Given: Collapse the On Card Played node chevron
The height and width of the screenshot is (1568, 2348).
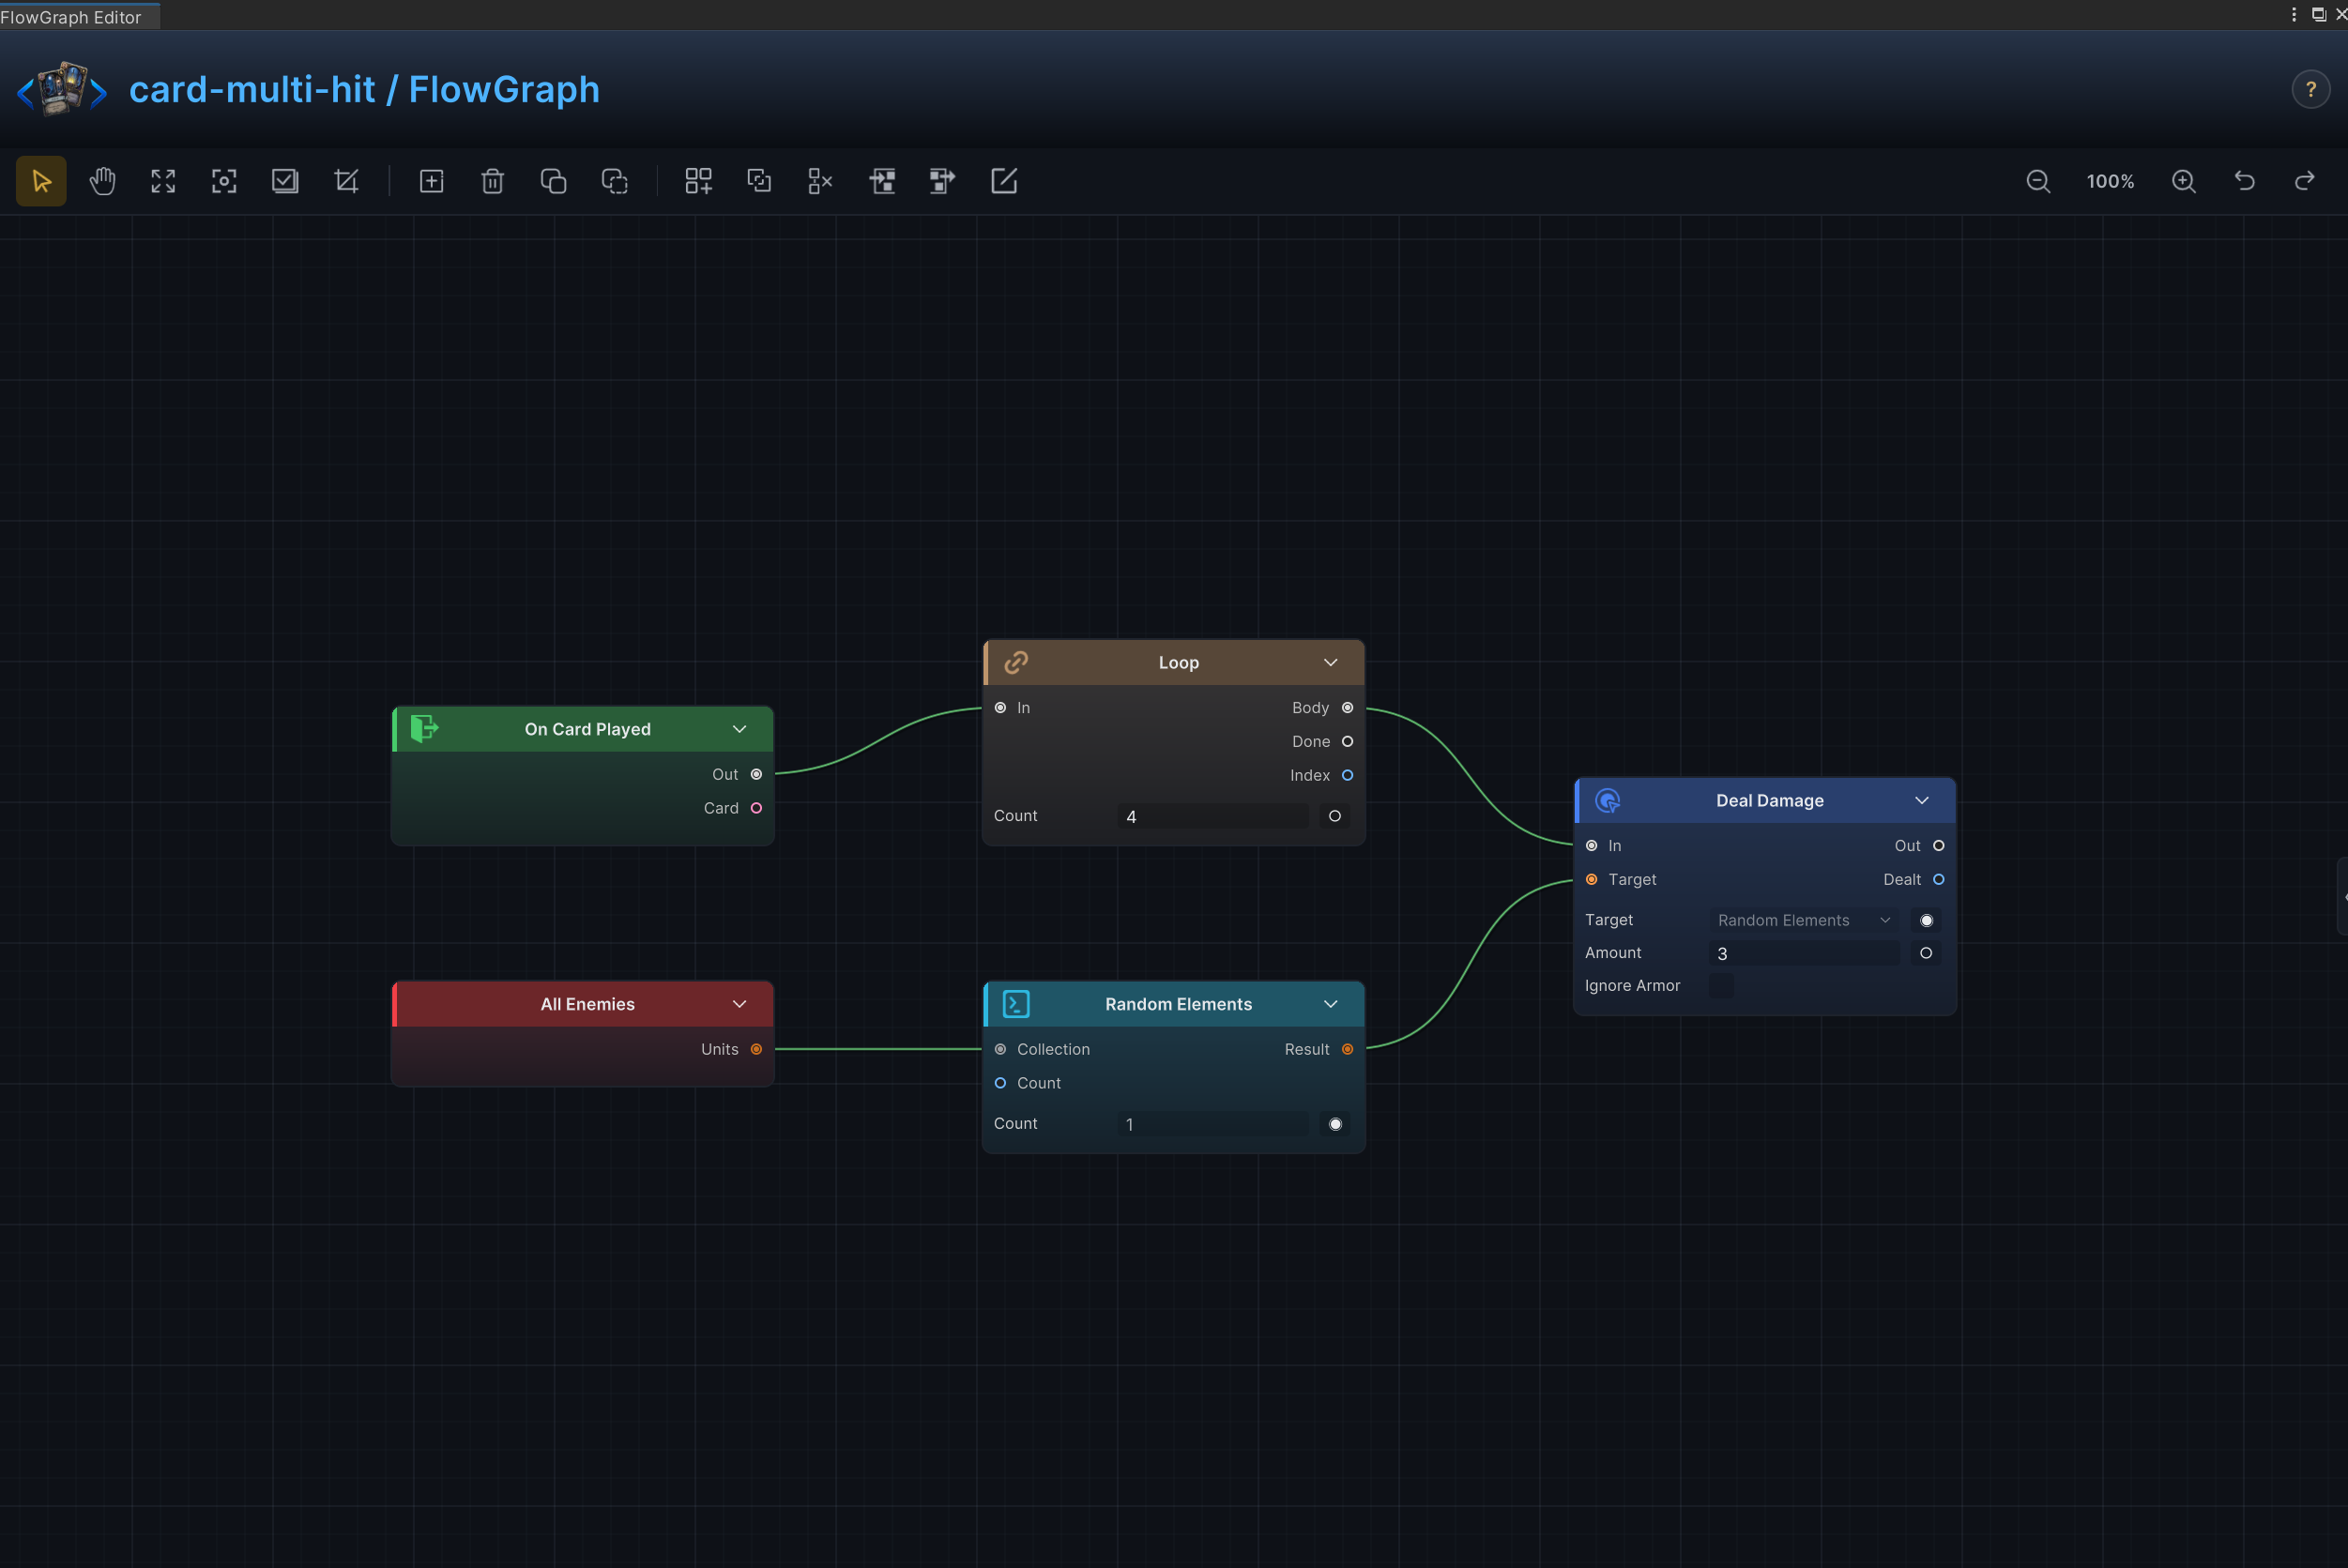Looking at the screenshot, I should tap(740, 729).
